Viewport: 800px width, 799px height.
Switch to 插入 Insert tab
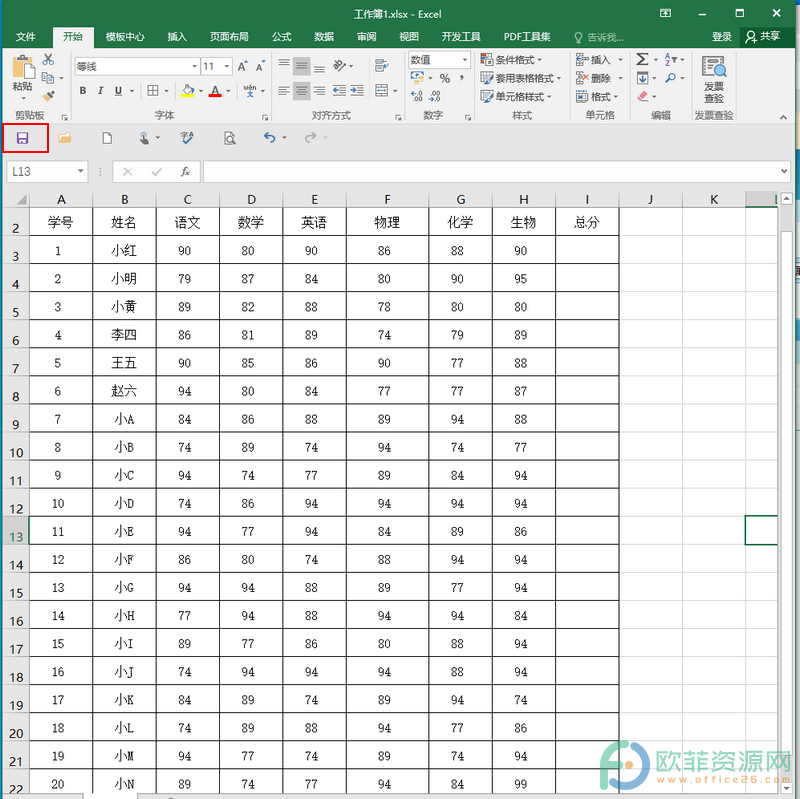coord(177,37)
